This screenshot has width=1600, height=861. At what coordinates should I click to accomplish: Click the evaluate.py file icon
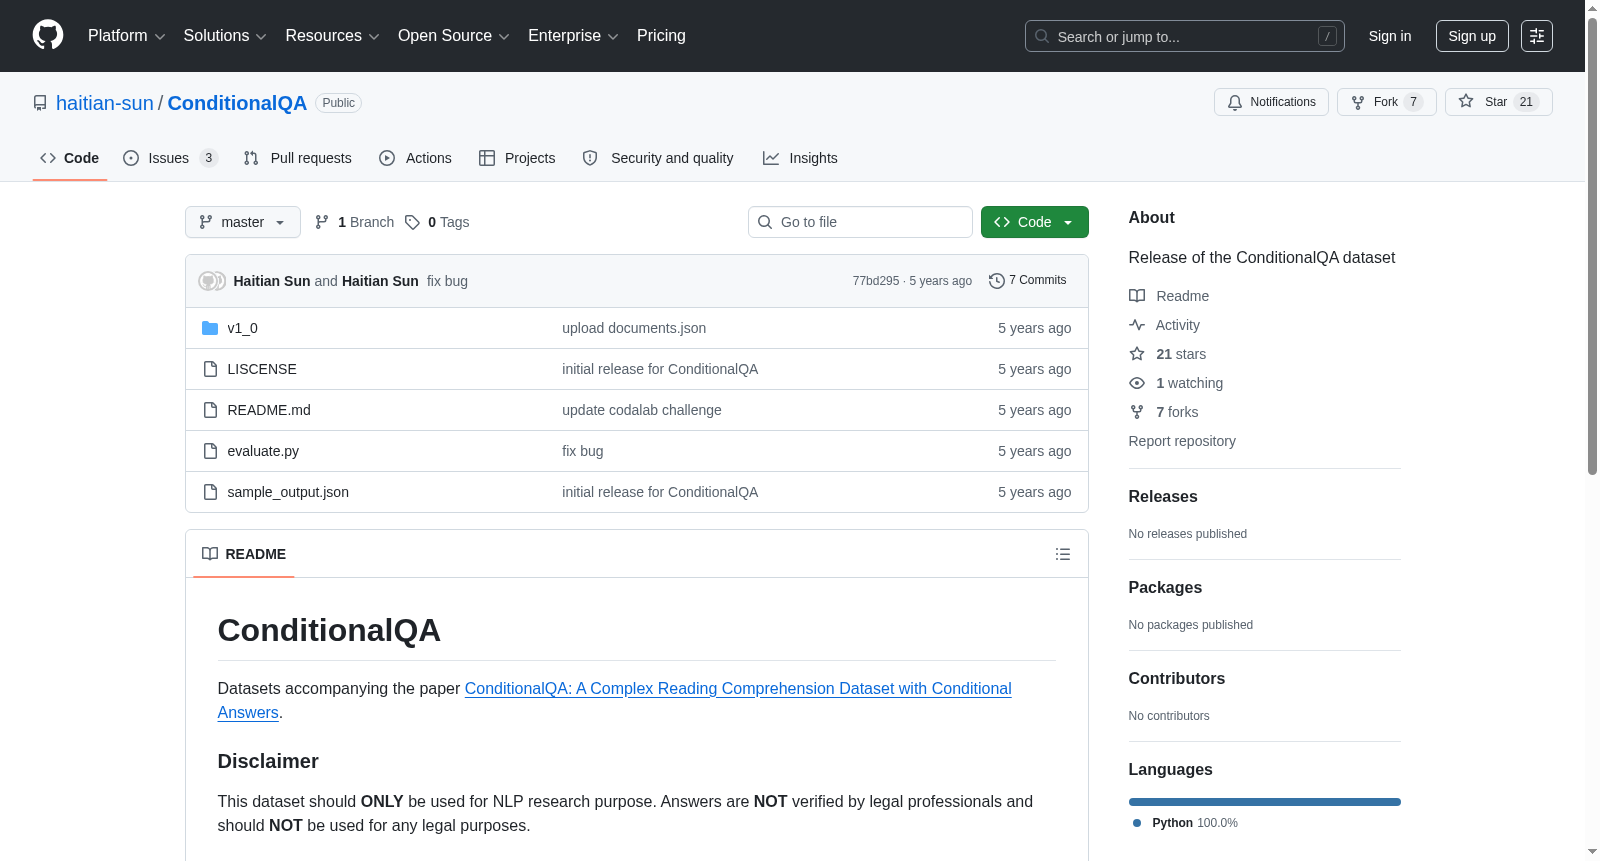tap(210, 451)
